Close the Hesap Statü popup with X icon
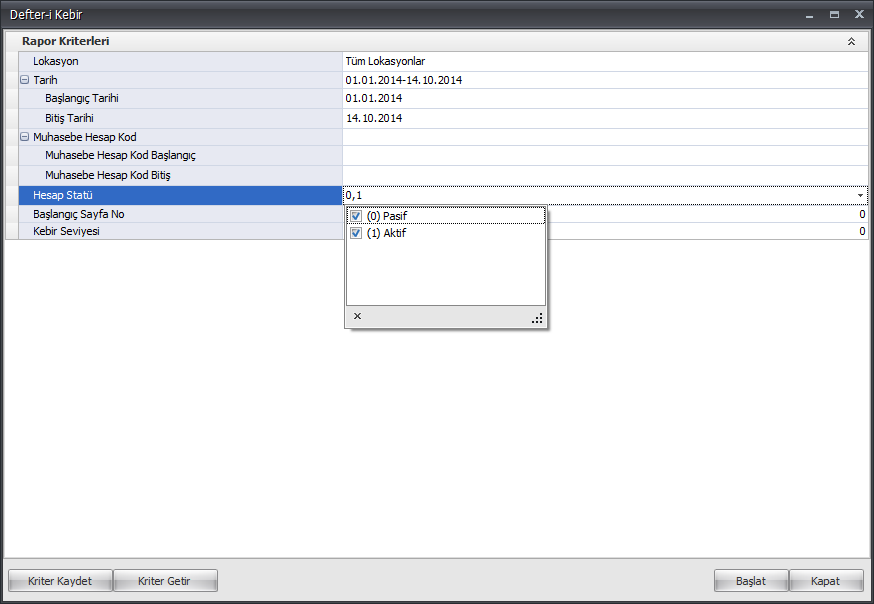The image size is (874, 604). coord(357,316)
